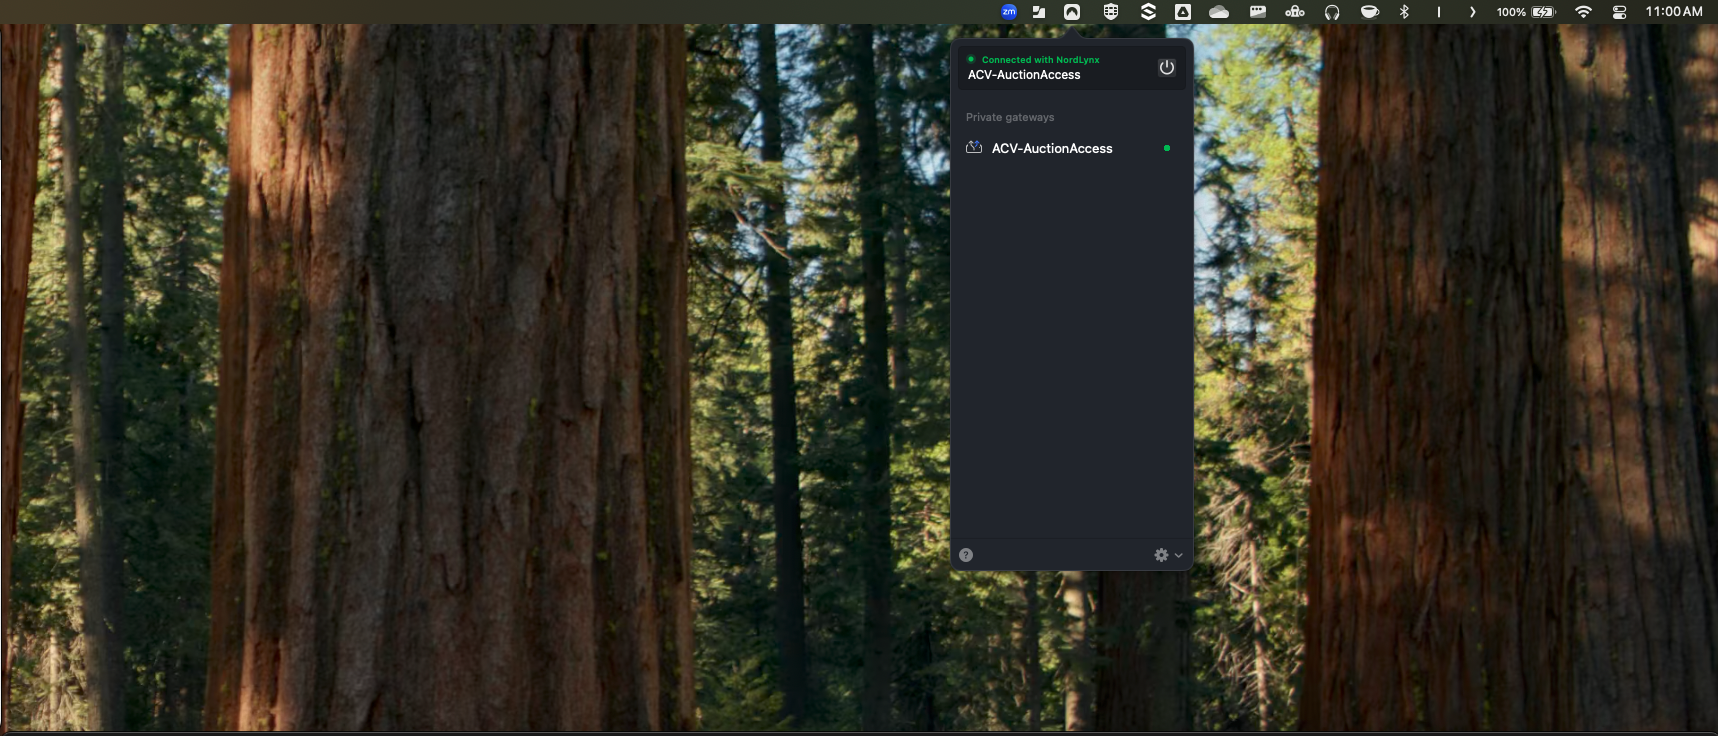
Task: Click the green status dot beside ACV-AuctionAccess
Action: pyautogui.click(x=1167, y=148)
